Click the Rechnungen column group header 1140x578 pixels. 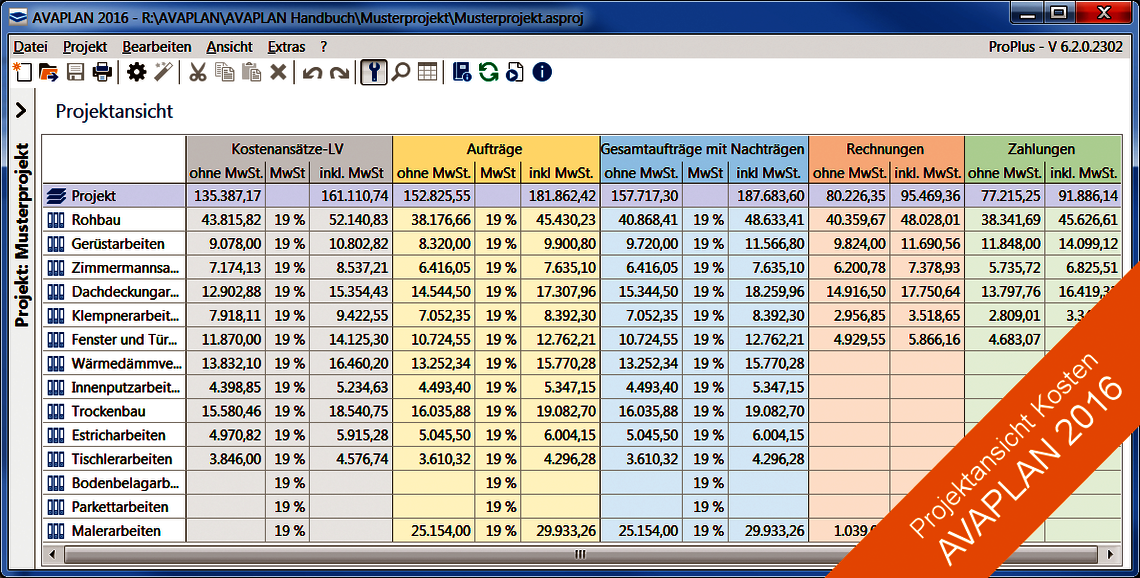coord(886,149)
